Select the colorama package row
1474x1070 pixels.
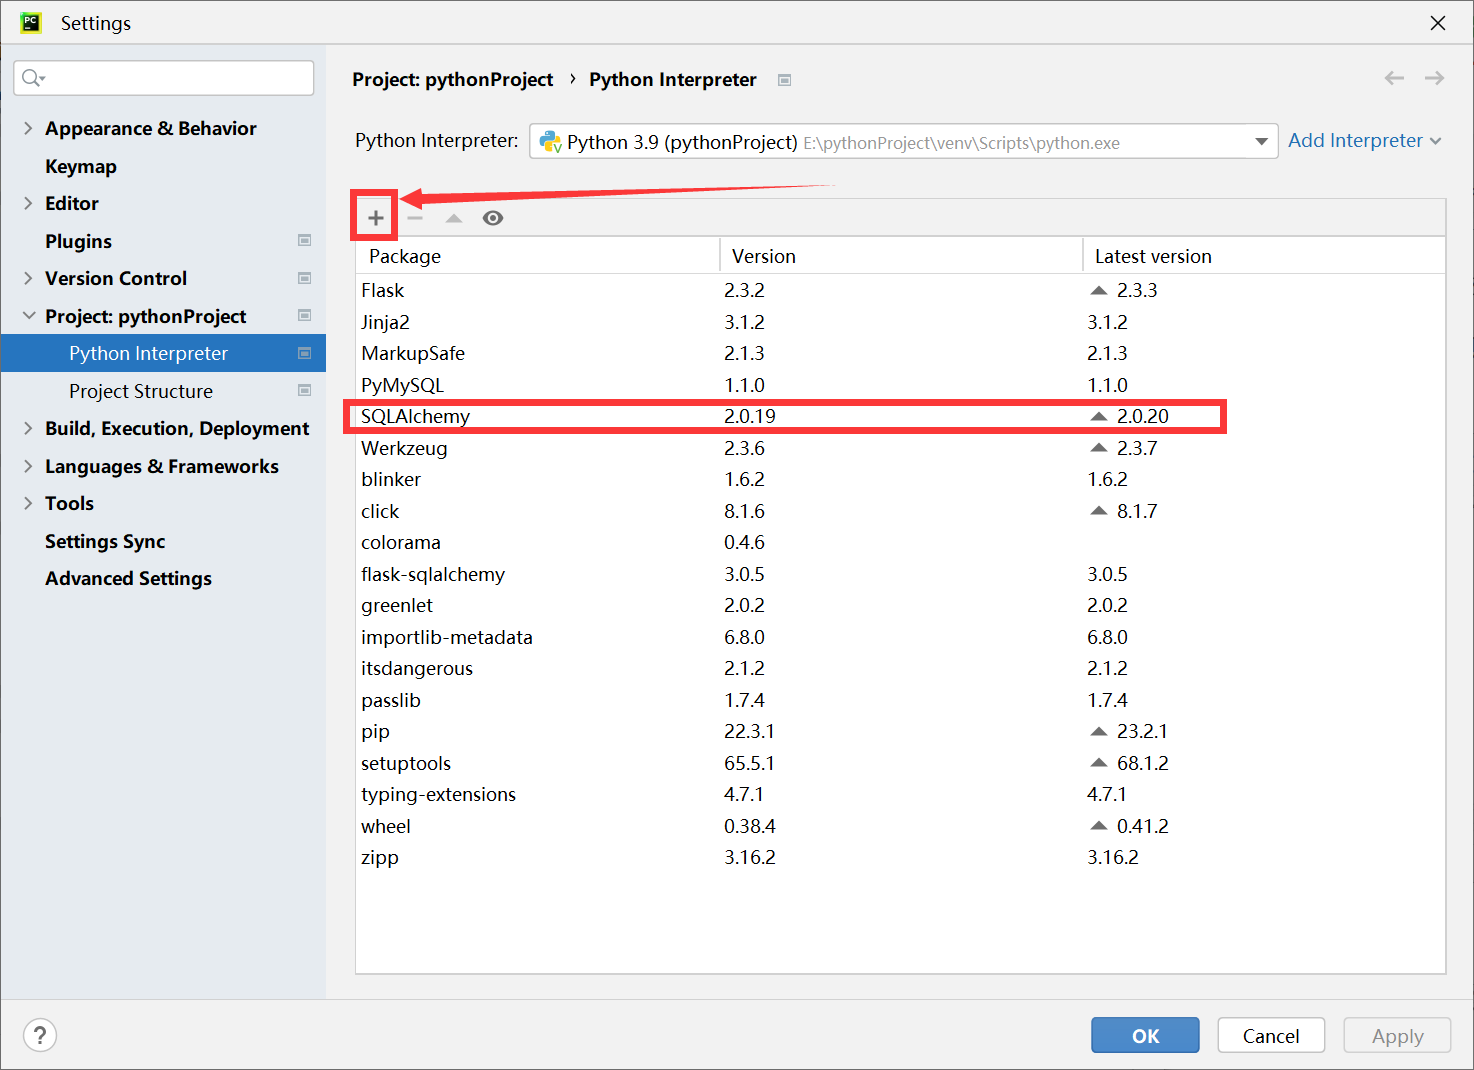click(900, 542)
